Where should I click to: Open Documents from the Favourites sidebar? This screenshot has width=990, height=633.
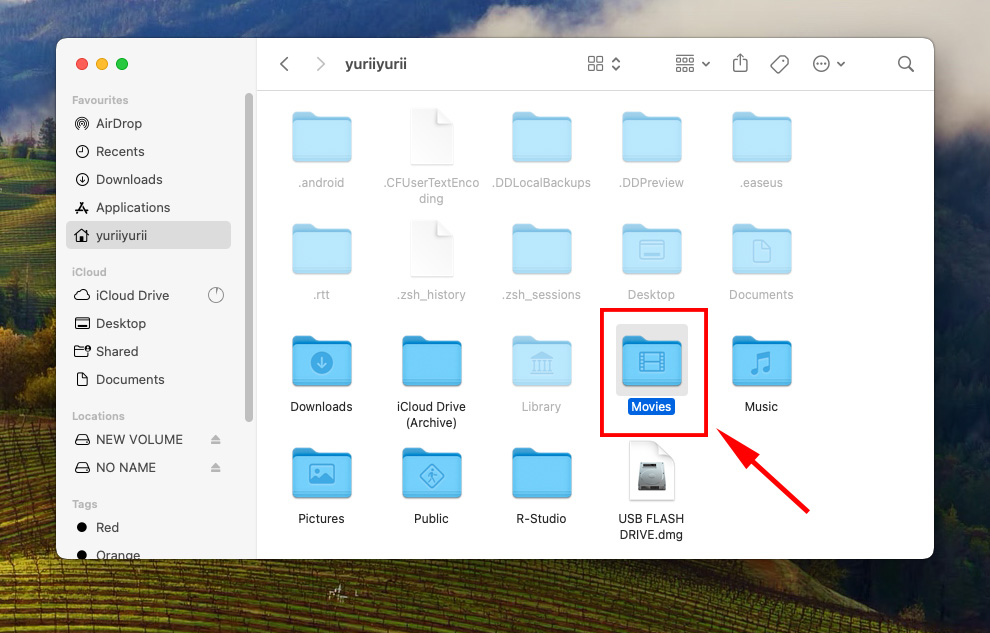coord(131,379)
